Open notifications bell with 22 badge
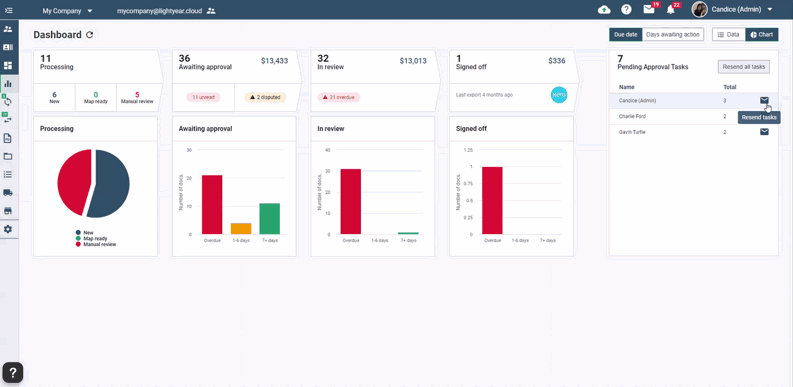The image size is (793, 387). [x=671, y=10]
